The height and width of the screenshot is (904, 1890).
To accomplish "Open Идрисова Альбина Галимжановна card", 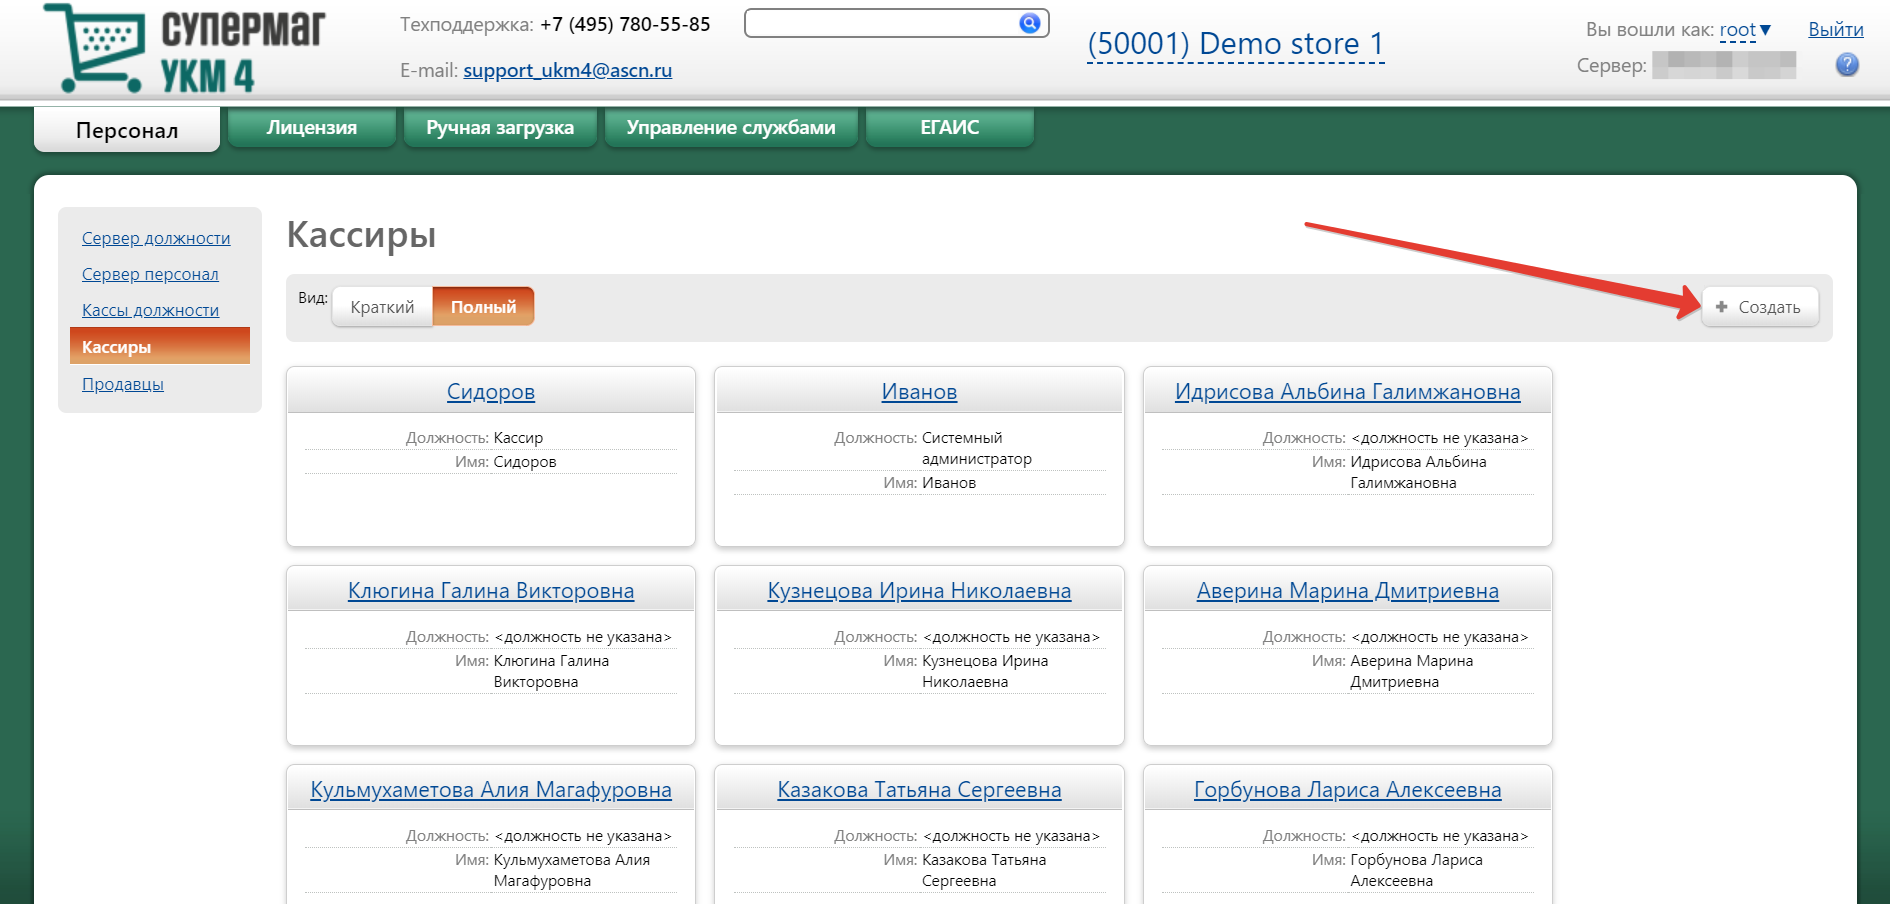I will [1348, 392].
